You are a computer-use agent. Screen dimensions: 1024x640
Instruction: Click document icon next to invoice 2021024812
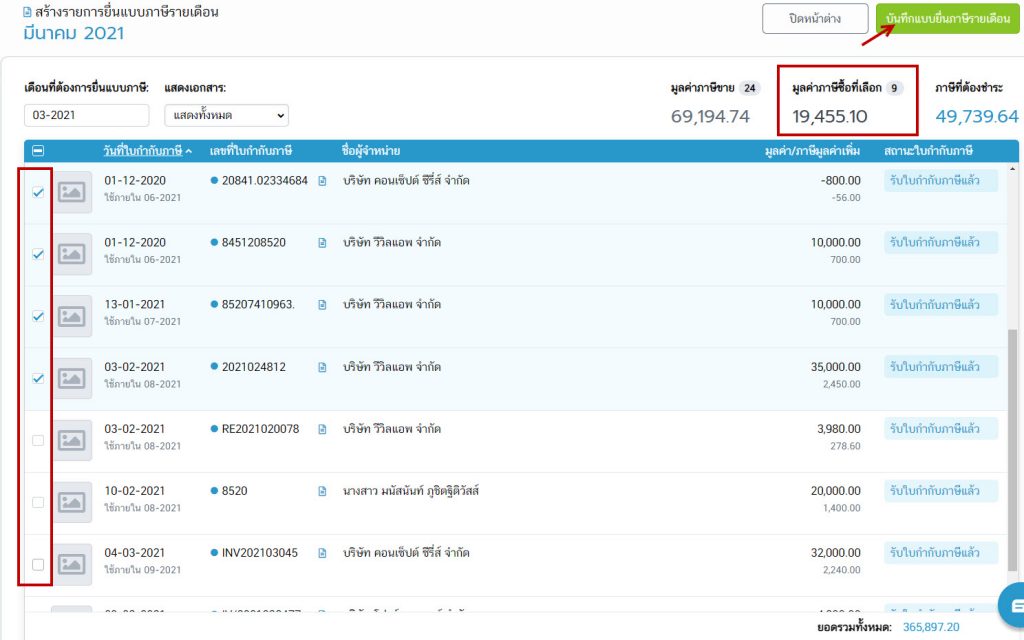coord(322,367)
